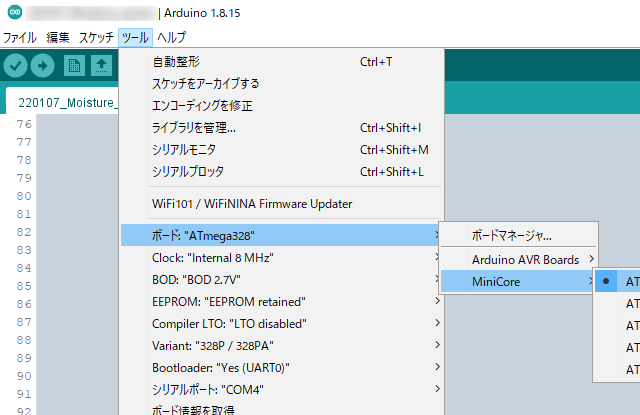
Task: Open シリアルモニタ from the tools menu
Action: point(184,150)
